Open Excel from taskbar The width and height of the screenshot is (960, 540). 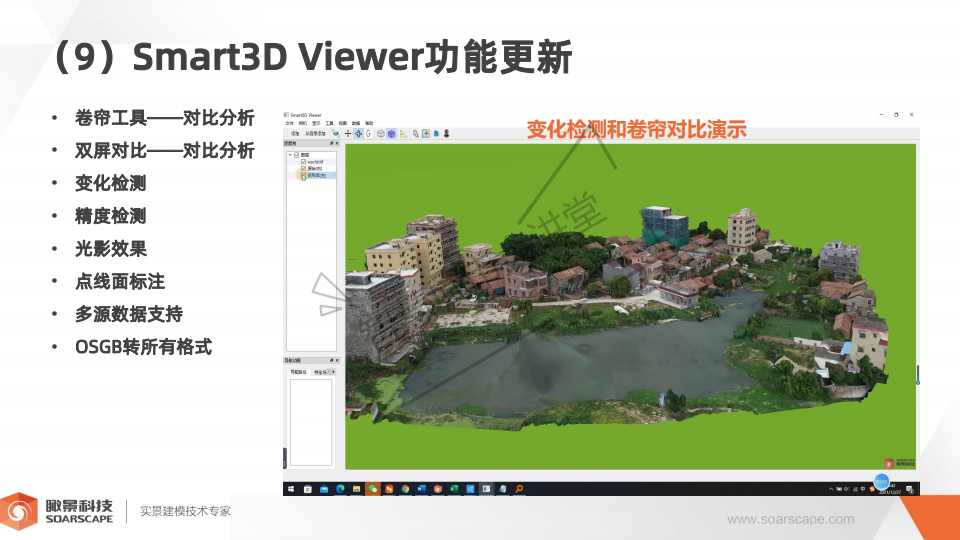[x=454, y=489]
